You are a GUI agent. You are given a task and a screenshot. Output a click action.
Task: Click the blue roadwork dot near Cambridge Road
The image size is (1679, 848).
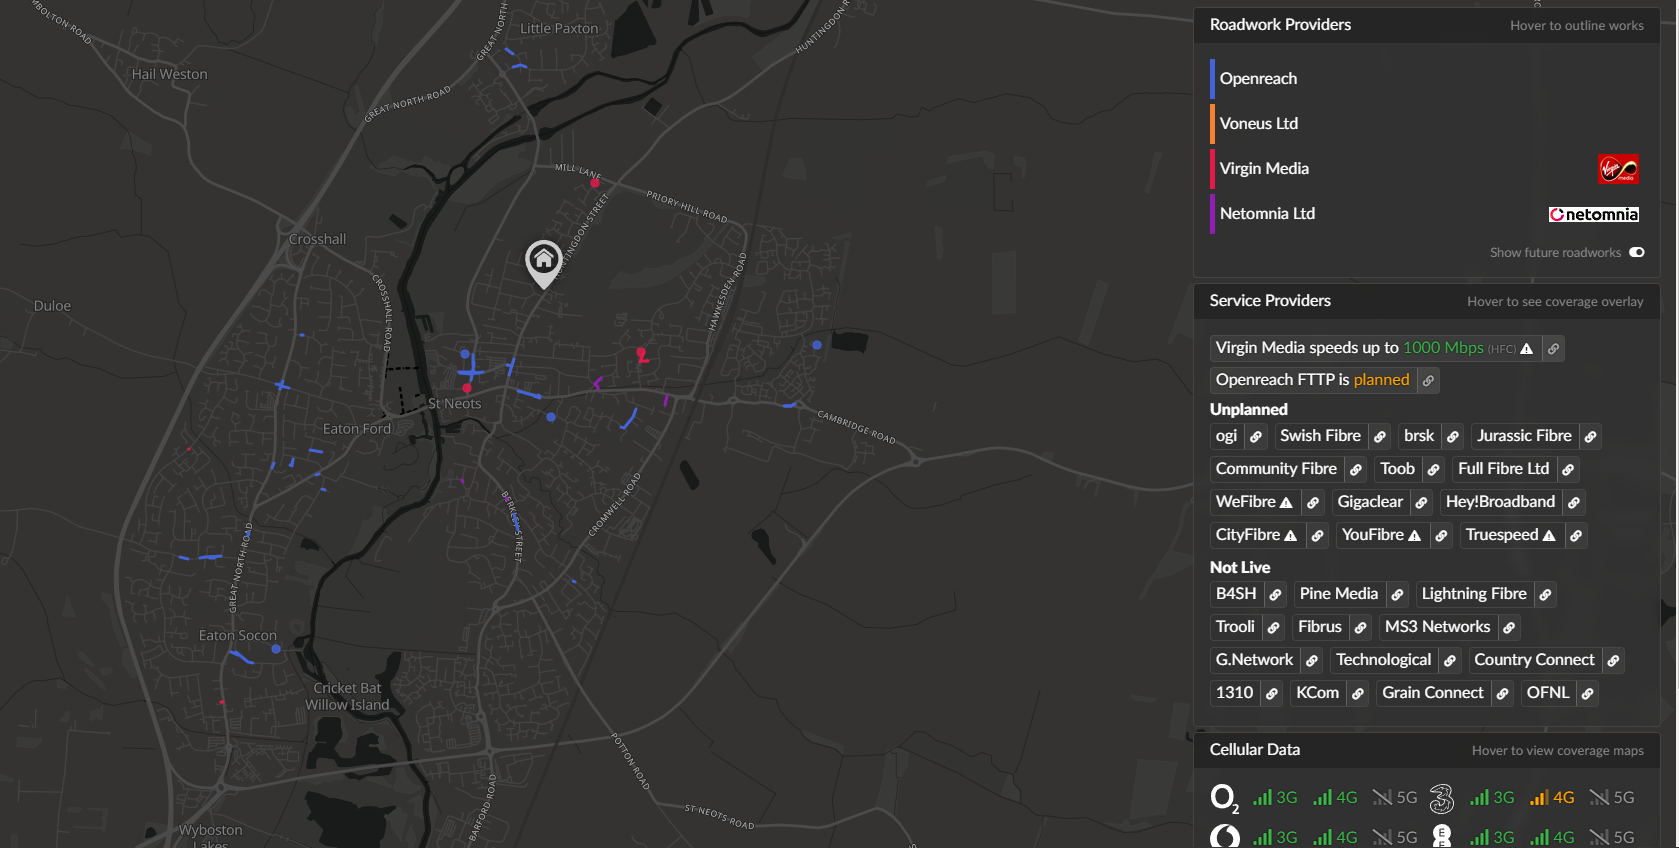pyautogui.click(x=817, y=345)
